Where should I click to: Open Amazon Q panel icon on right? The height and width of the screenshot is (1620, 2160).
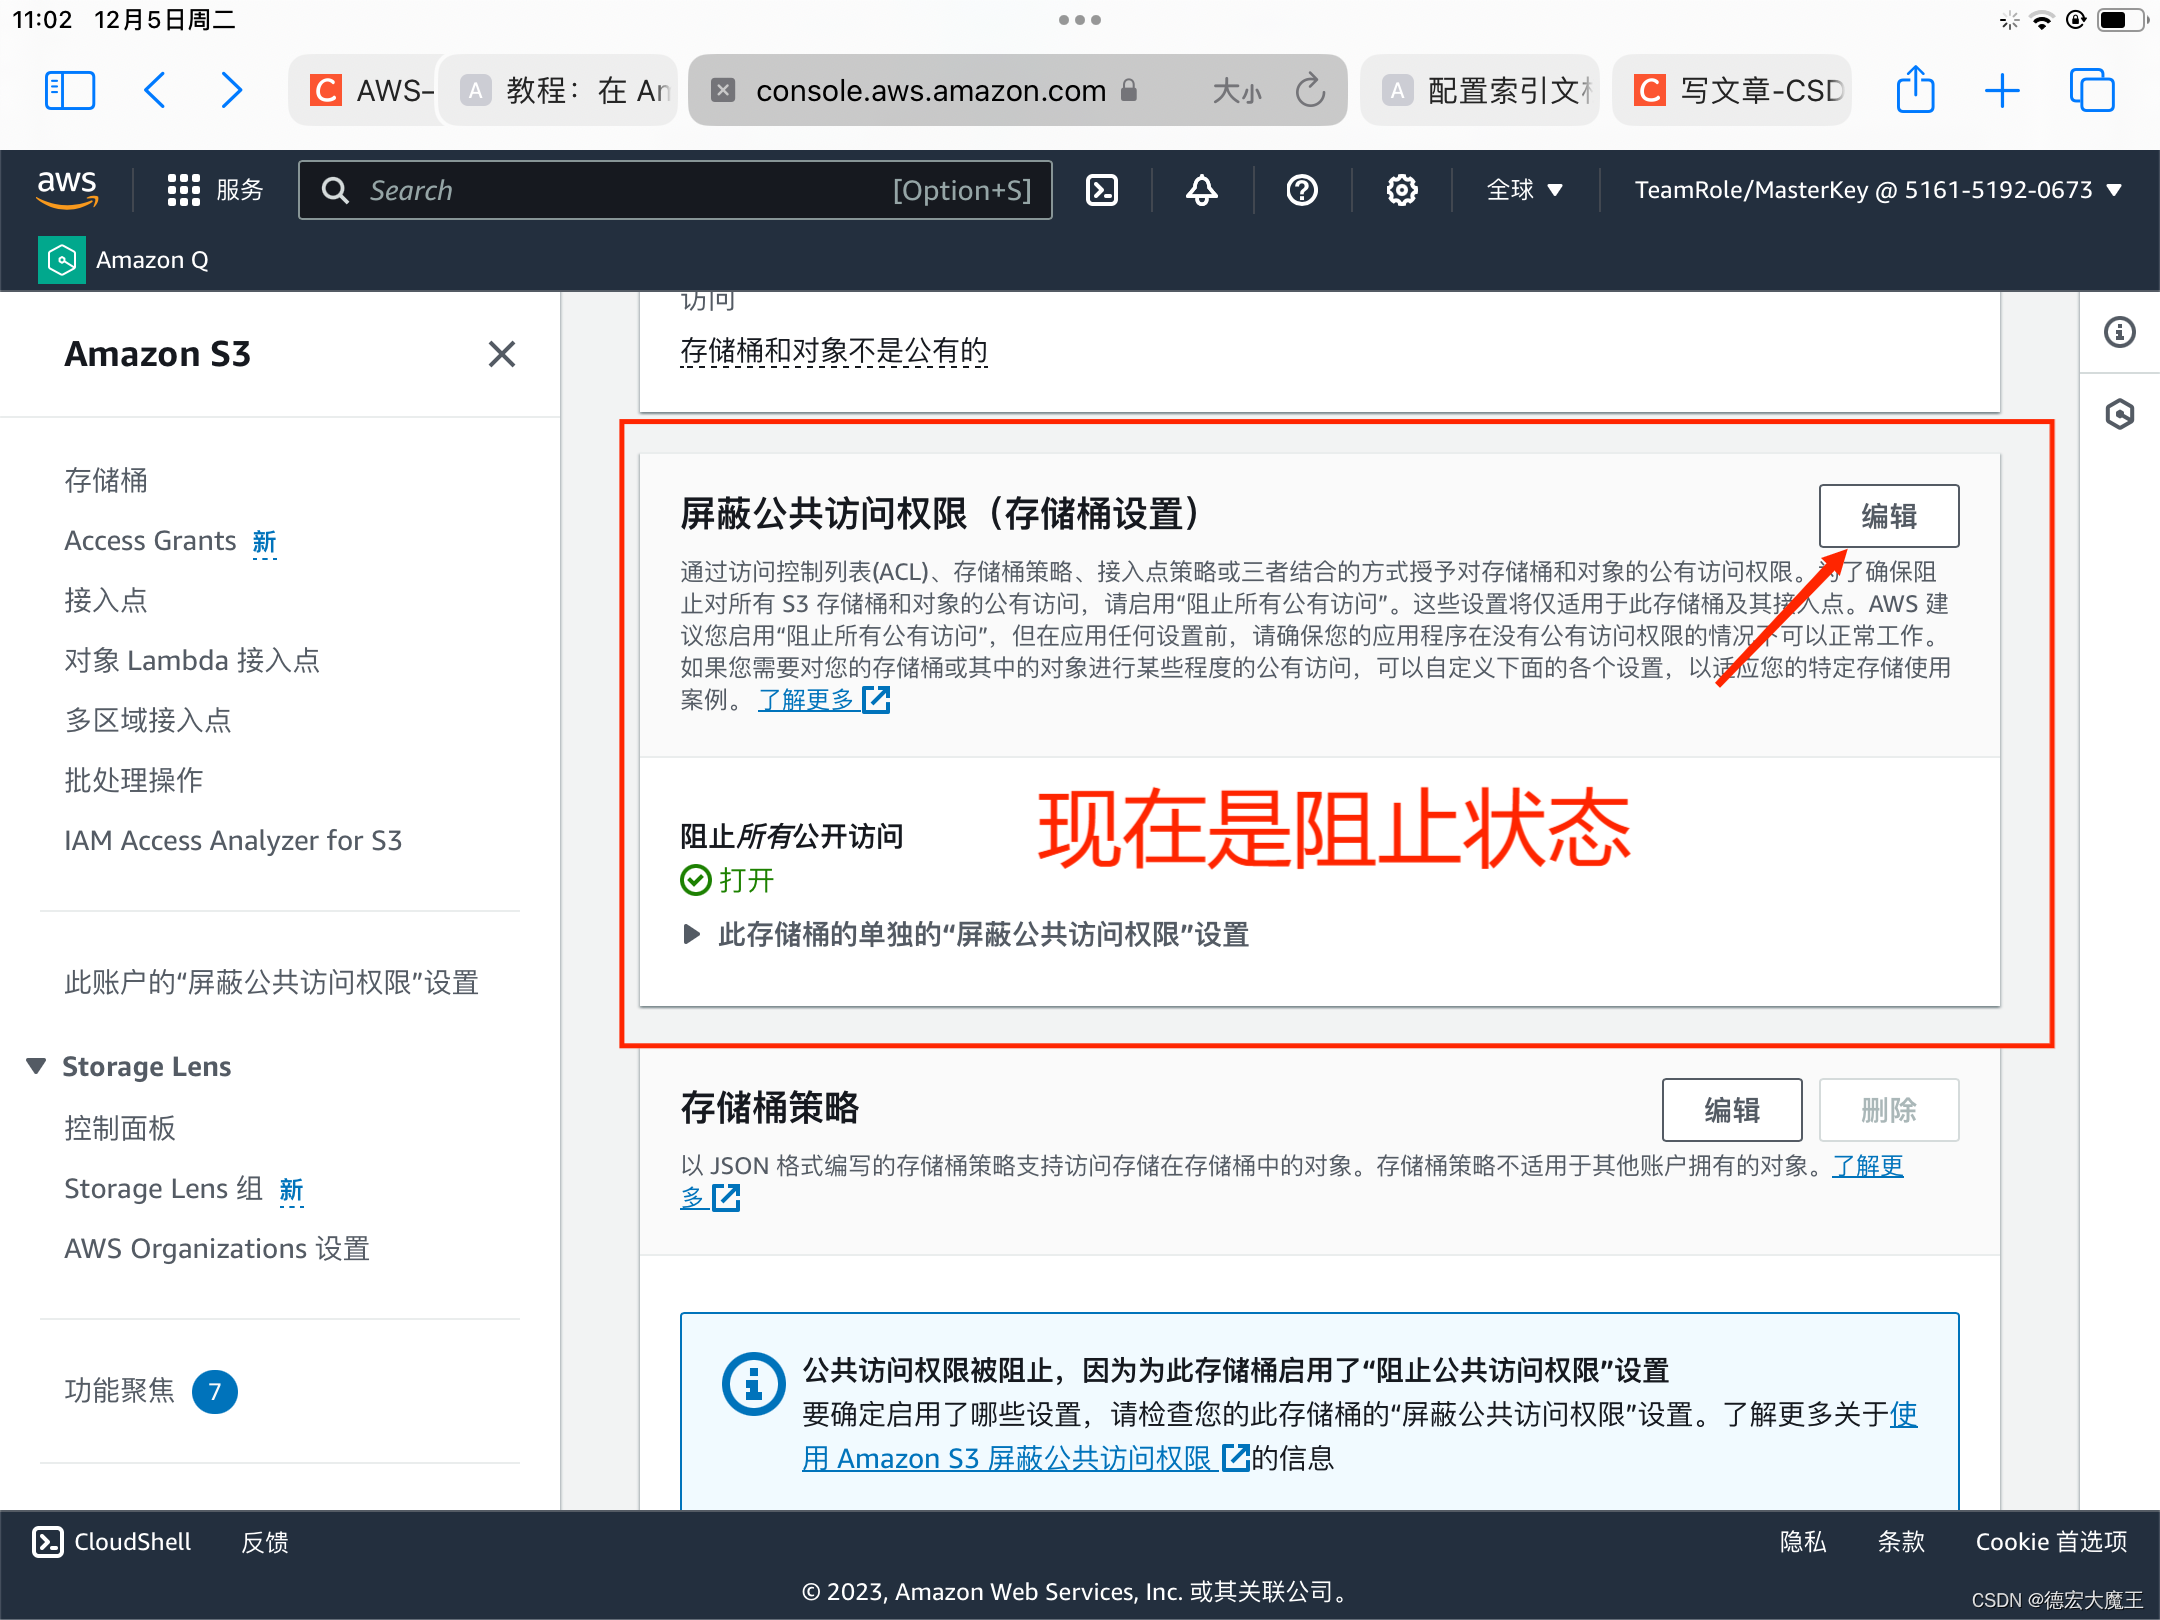[x=2120, y=414]
